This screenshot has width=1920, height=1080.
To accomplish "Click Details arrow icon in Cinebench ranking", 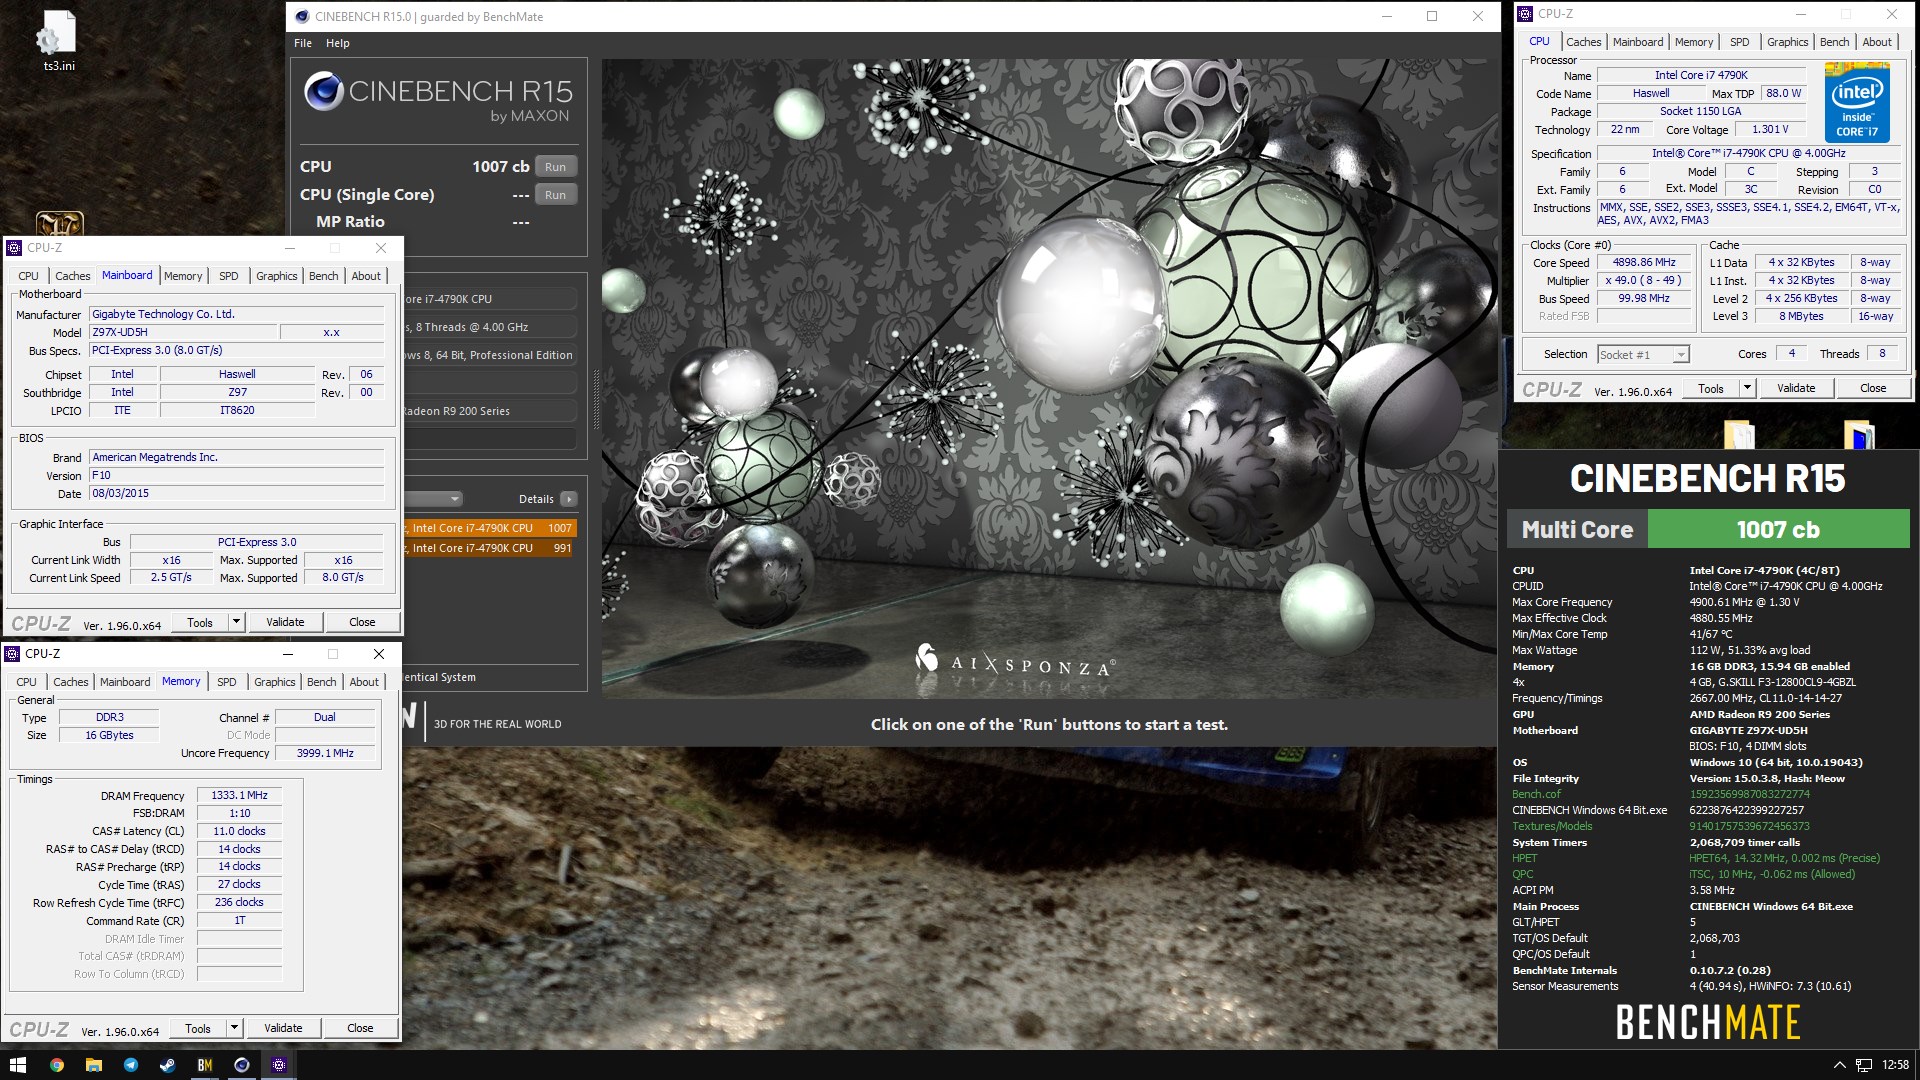I will (x=568, y=499).
